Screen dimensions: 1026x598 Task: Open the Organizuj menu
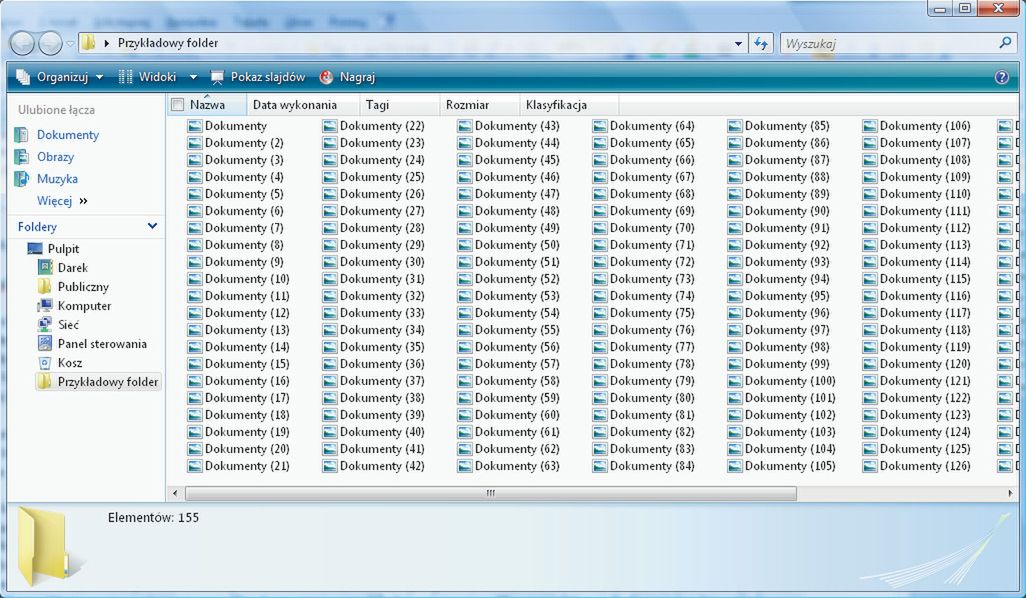pyautogui.click(x=60, y=77)
